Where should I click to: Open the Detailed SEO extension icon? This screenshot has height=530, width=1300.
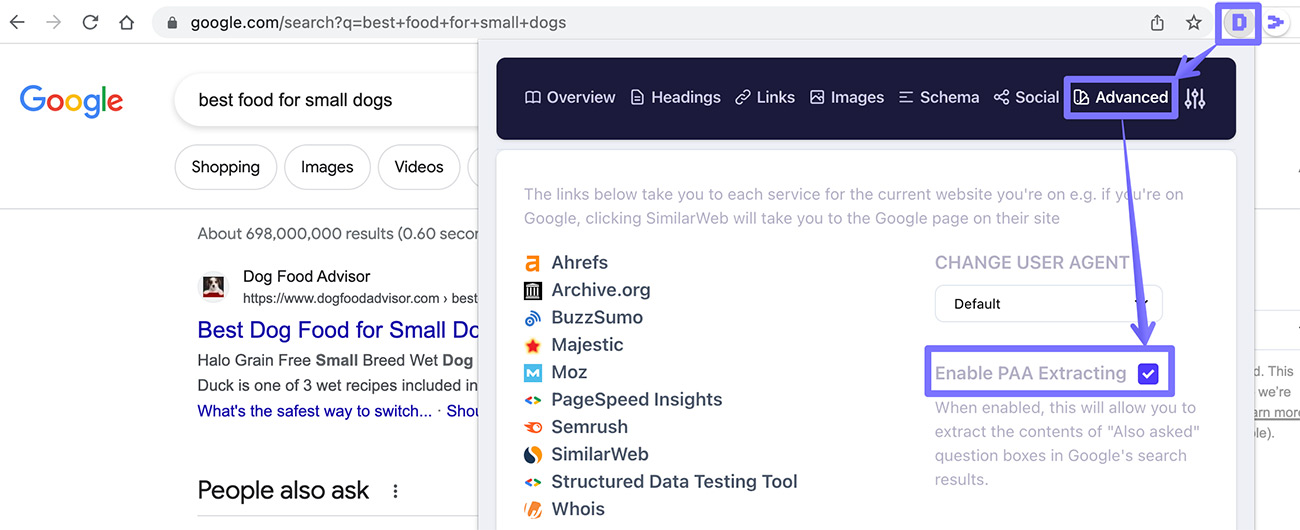[x=1240, y=22]
